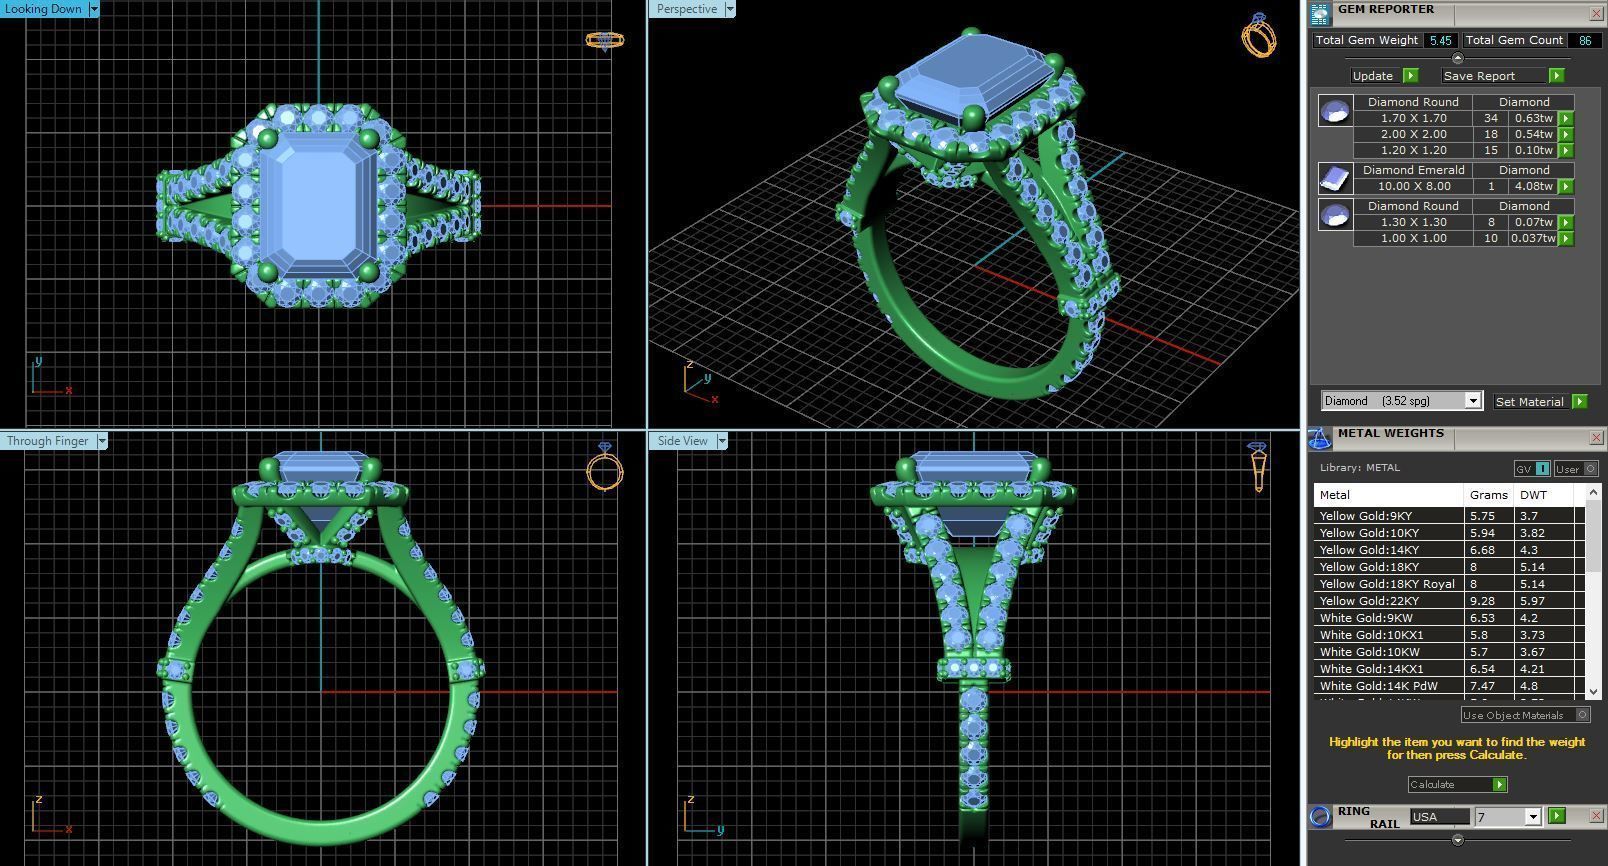The width and height of the screenshot is (1608, 866).
Task: Click green arrow for 2.00 X 2.00 row
Action: coord(1566,134)
